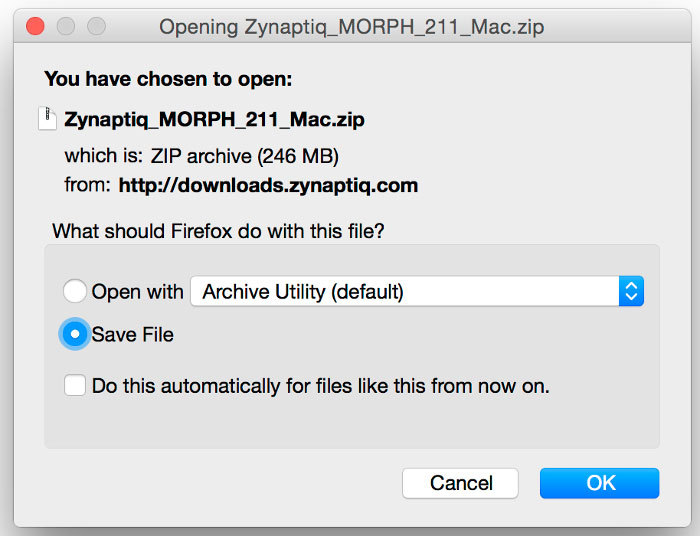Click the blue dropdown arrows button
The width and height of the screenshot is (700, 536).
(x=630, y=292)
